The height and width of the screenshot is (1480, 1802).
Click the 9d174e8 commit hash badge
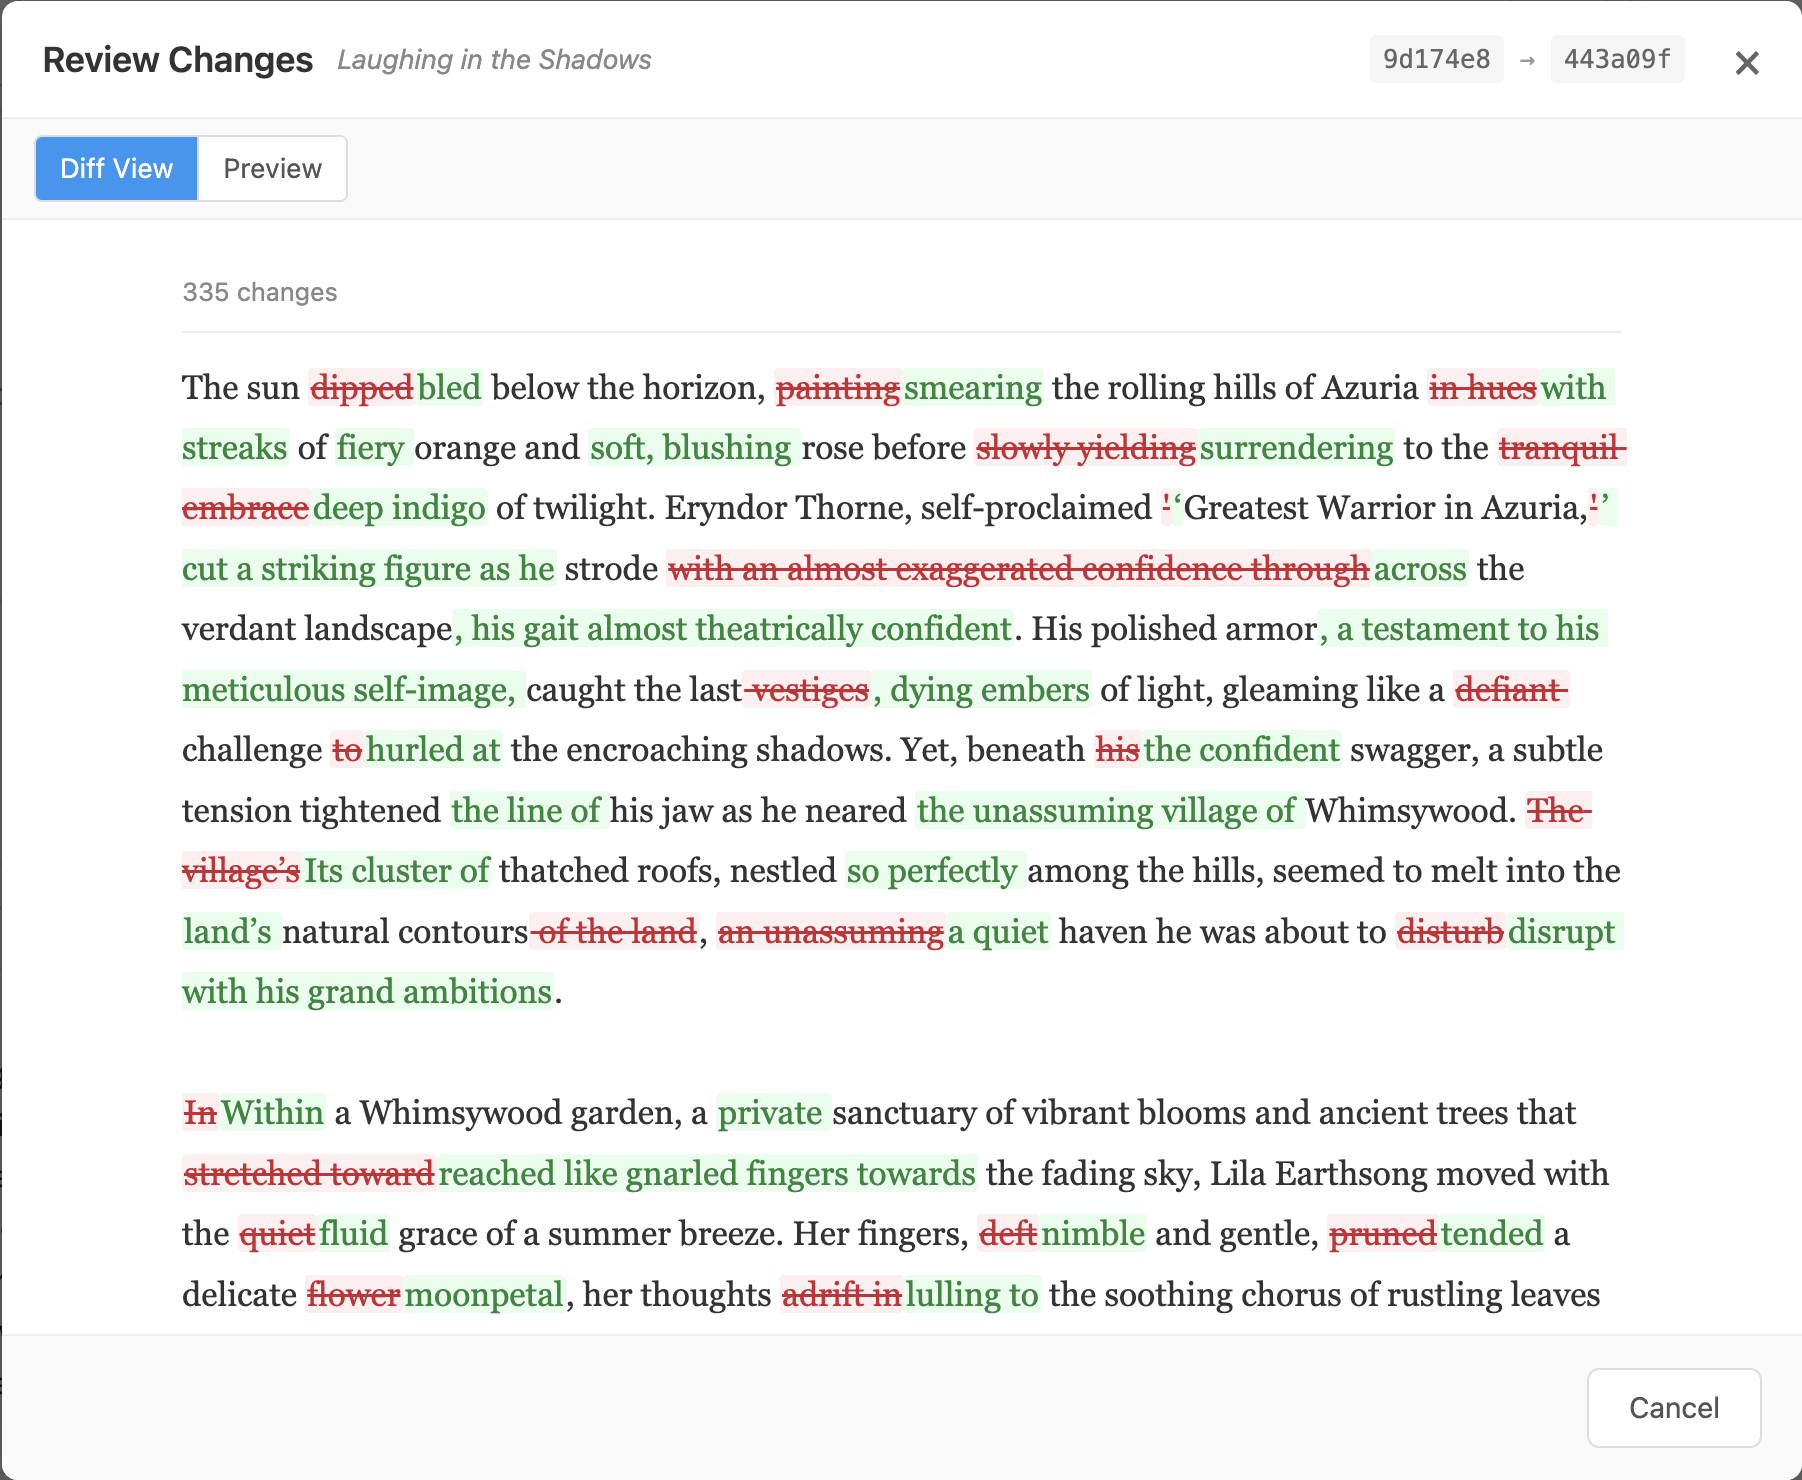click(x=1436, y=59)
